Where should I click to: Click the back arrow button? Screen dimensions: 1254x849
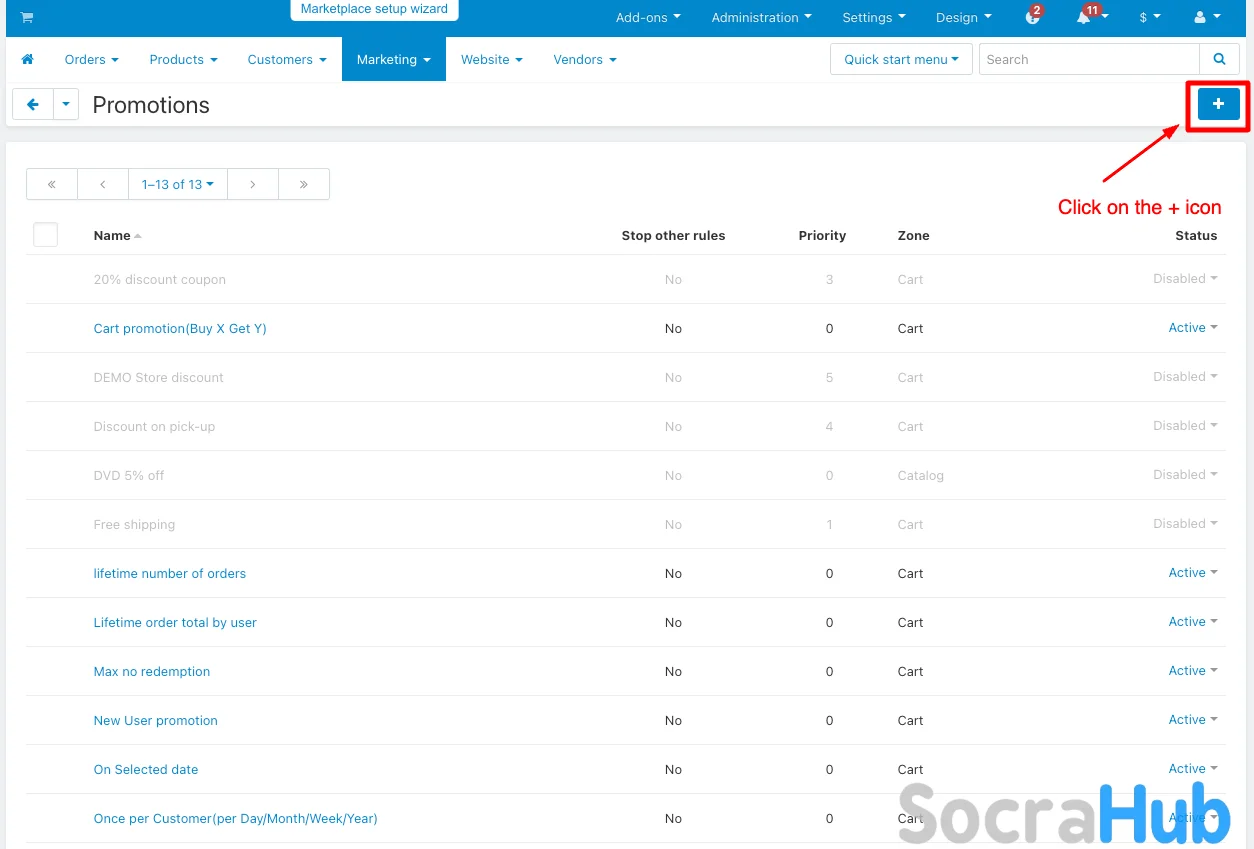[32, 104]
